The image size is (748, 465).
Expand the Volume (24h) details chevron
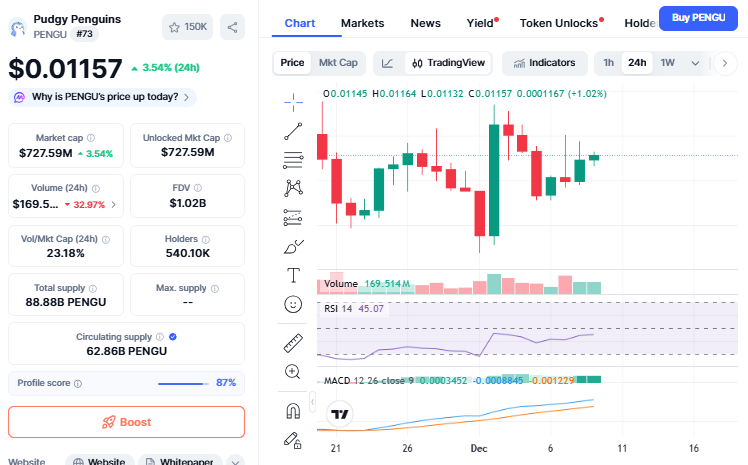(113, 205)
